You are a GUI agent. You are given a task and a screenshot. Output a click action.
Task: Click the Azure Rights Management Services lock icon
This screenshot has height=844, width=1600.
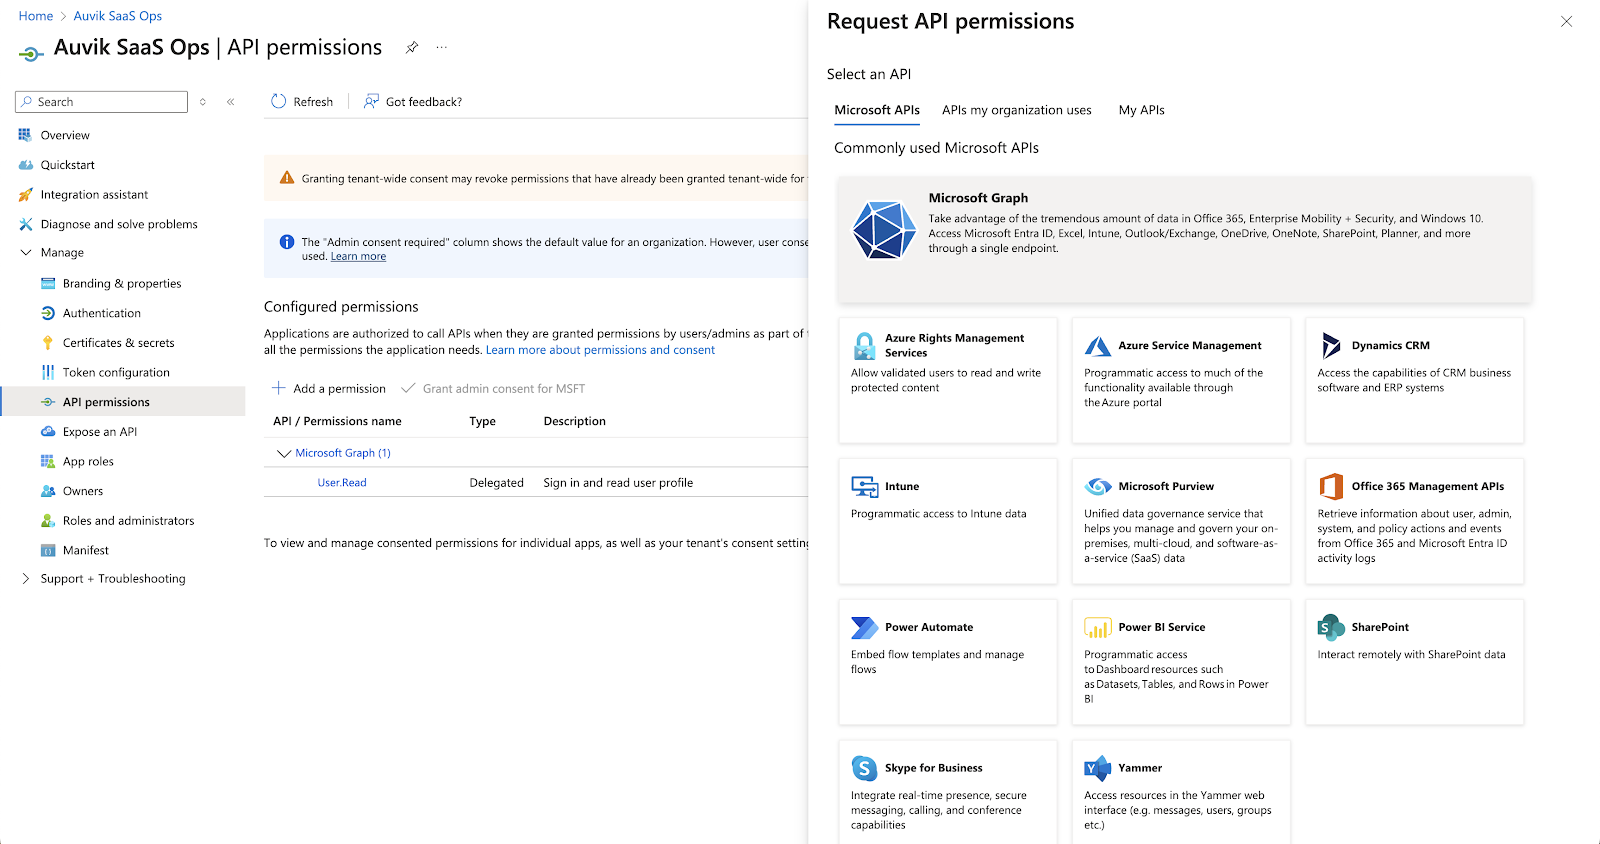click(865, 346)
